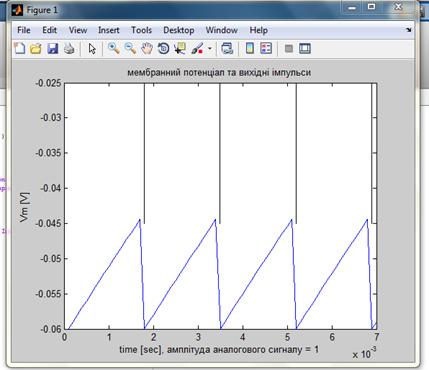This screenshot has width=429, height=370.
Task: Activate the Zoom In magnifier tool
Action: tap(114, 49)
